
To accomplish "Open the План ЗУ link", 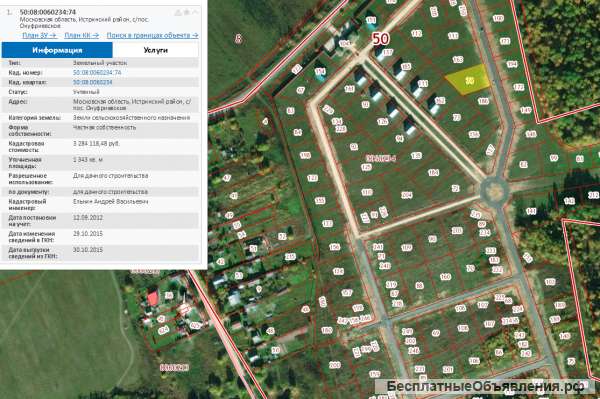I will tap(40, 35).
